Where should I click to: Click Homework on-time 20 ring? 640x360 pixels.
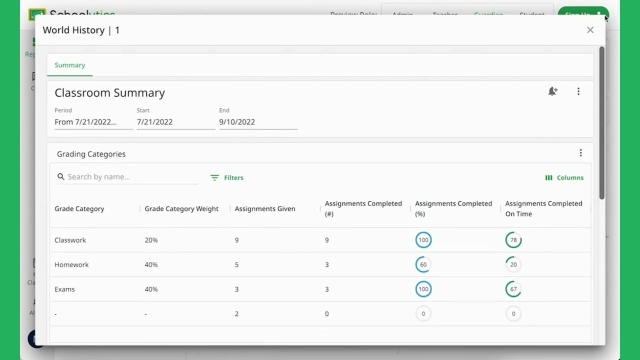[513, 264]
